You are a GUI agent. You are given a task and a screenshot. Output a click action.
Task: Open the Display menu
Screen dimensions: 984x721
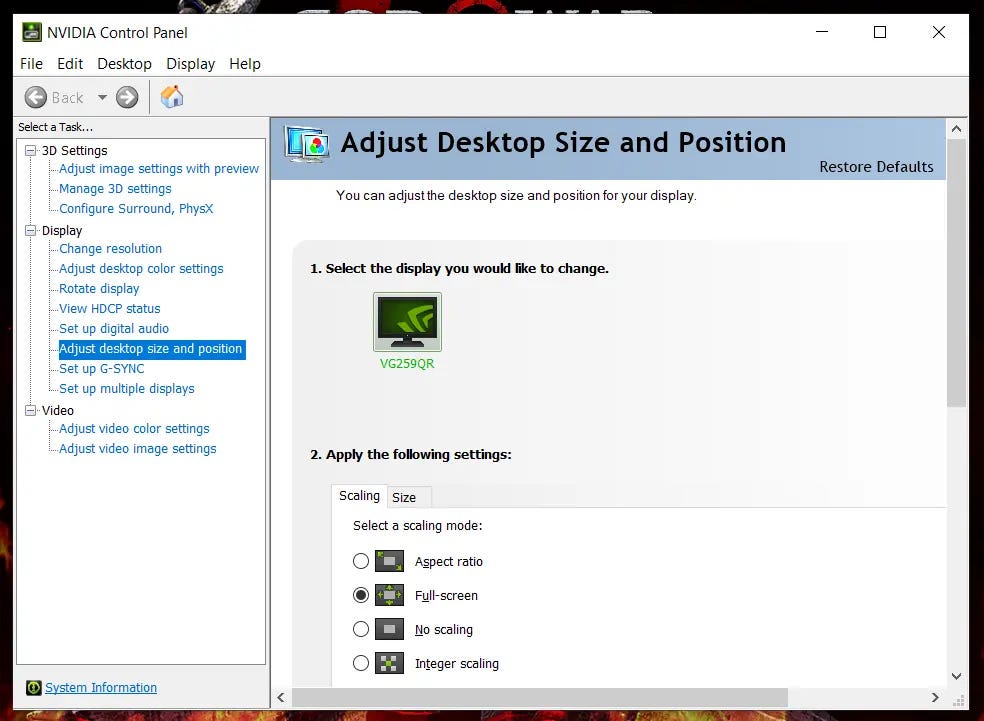(190, 64)
